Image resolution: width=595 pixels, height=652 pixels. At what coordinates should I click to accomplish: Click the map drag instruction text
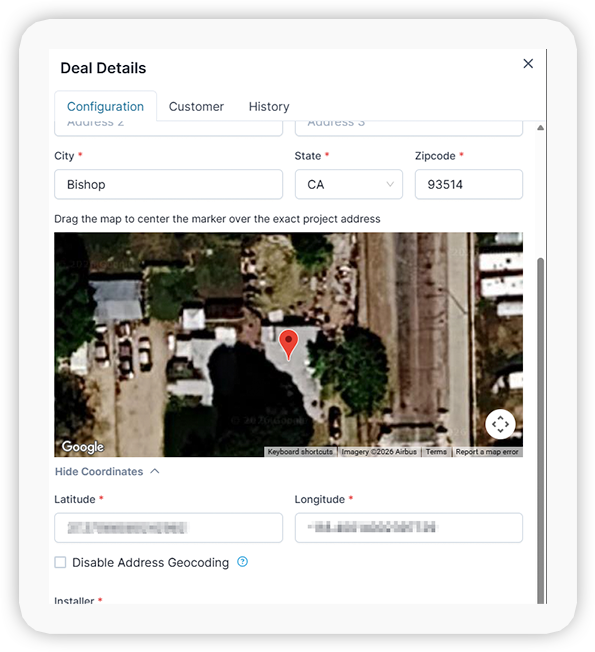tap(217, 219)
